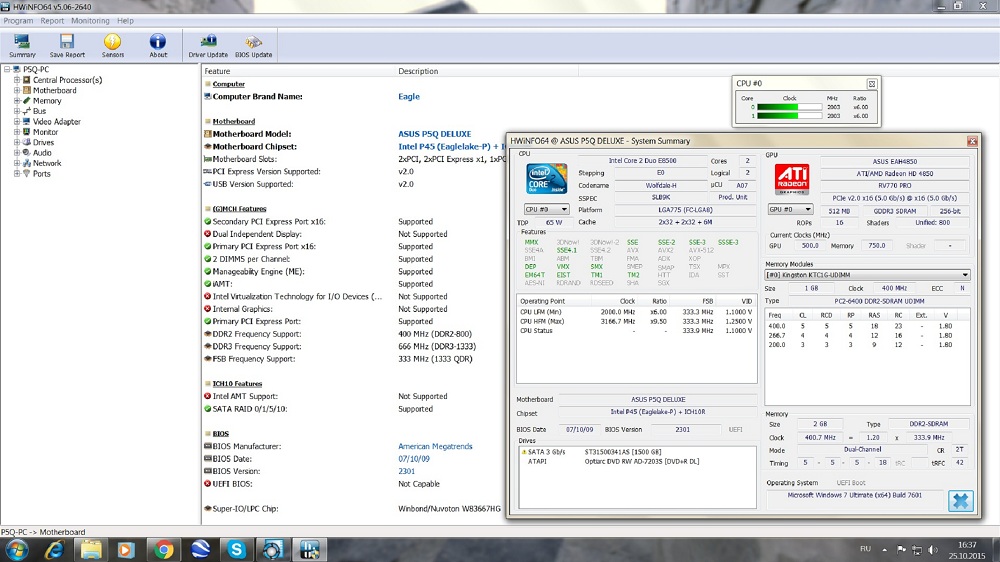Click the network tray icon
Screen dimensions: 1000x562
[917, 549]
